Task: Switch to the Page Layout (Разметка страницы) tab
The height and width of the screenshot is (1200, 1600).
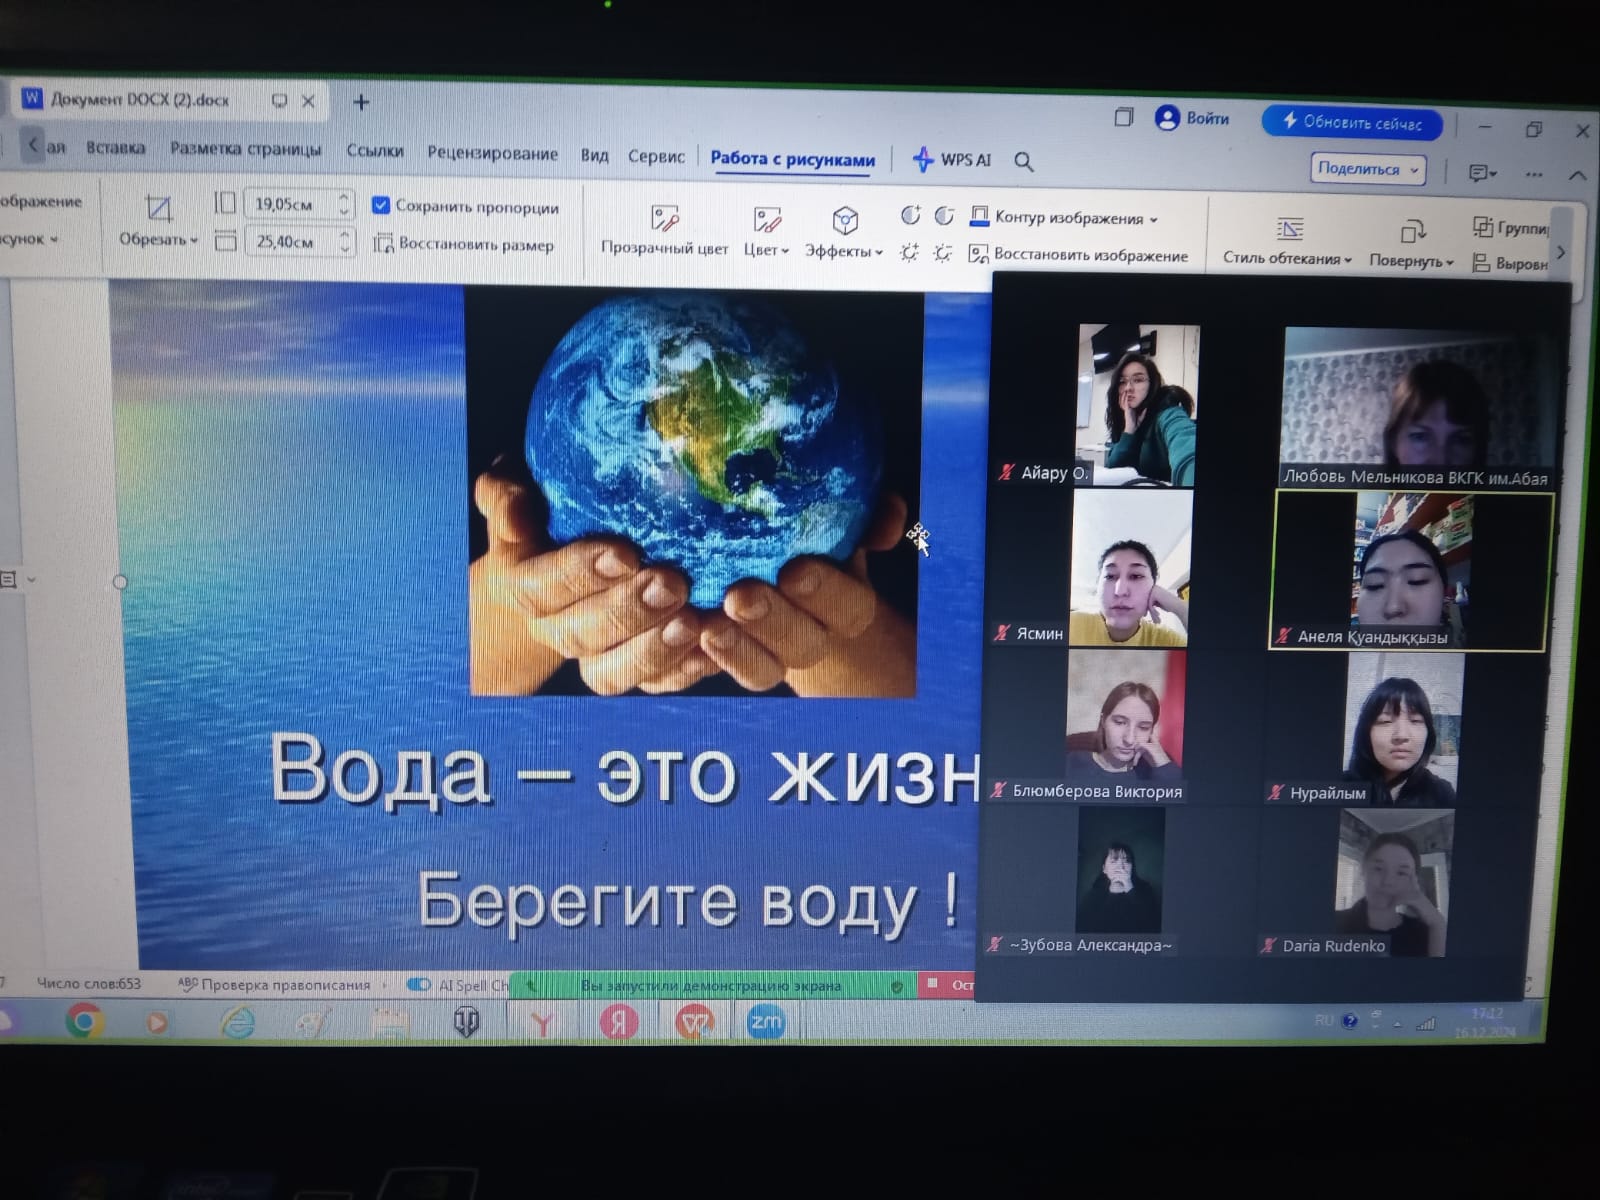Action: click(x=245, y=149)
